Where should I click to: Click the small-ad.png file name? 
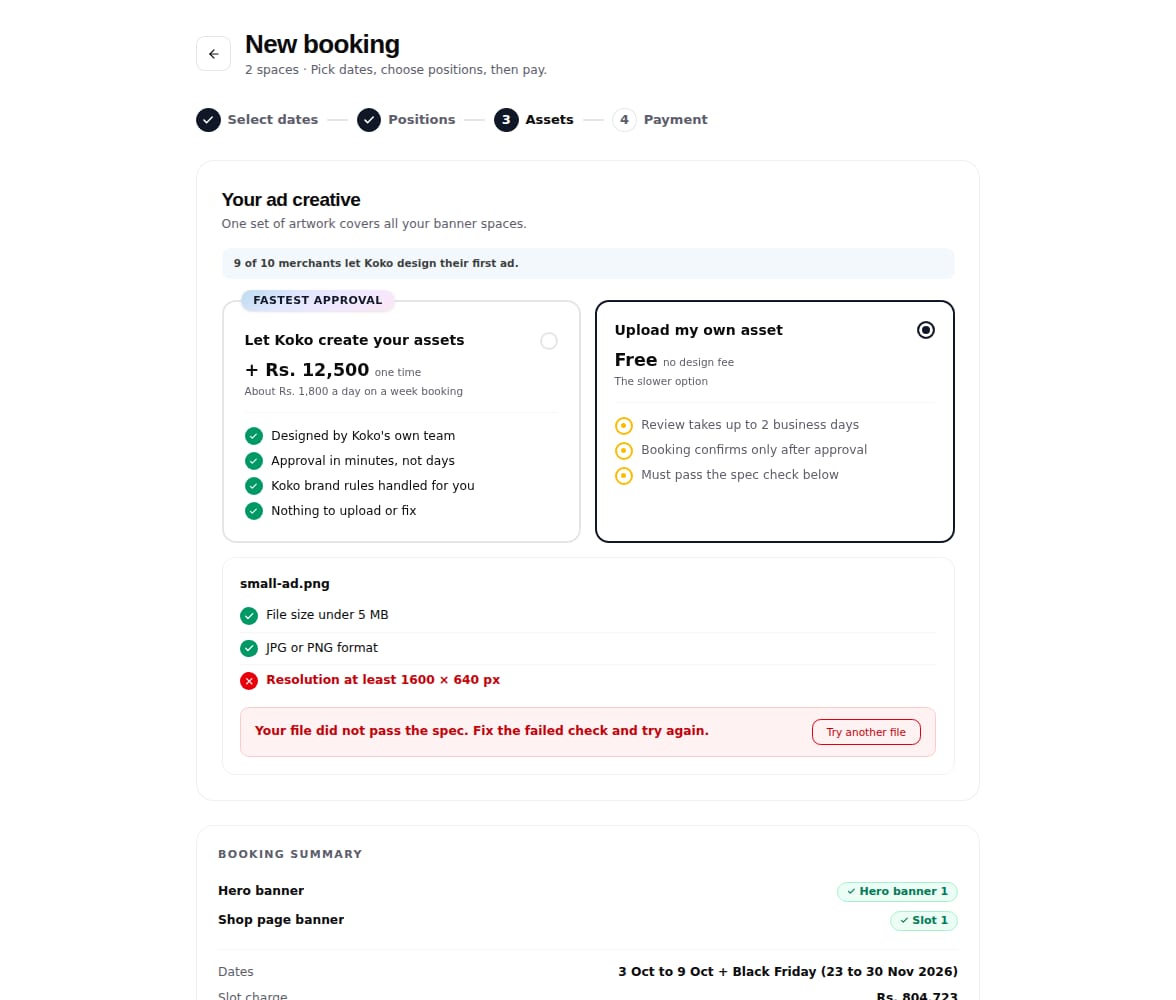(285, 584)
